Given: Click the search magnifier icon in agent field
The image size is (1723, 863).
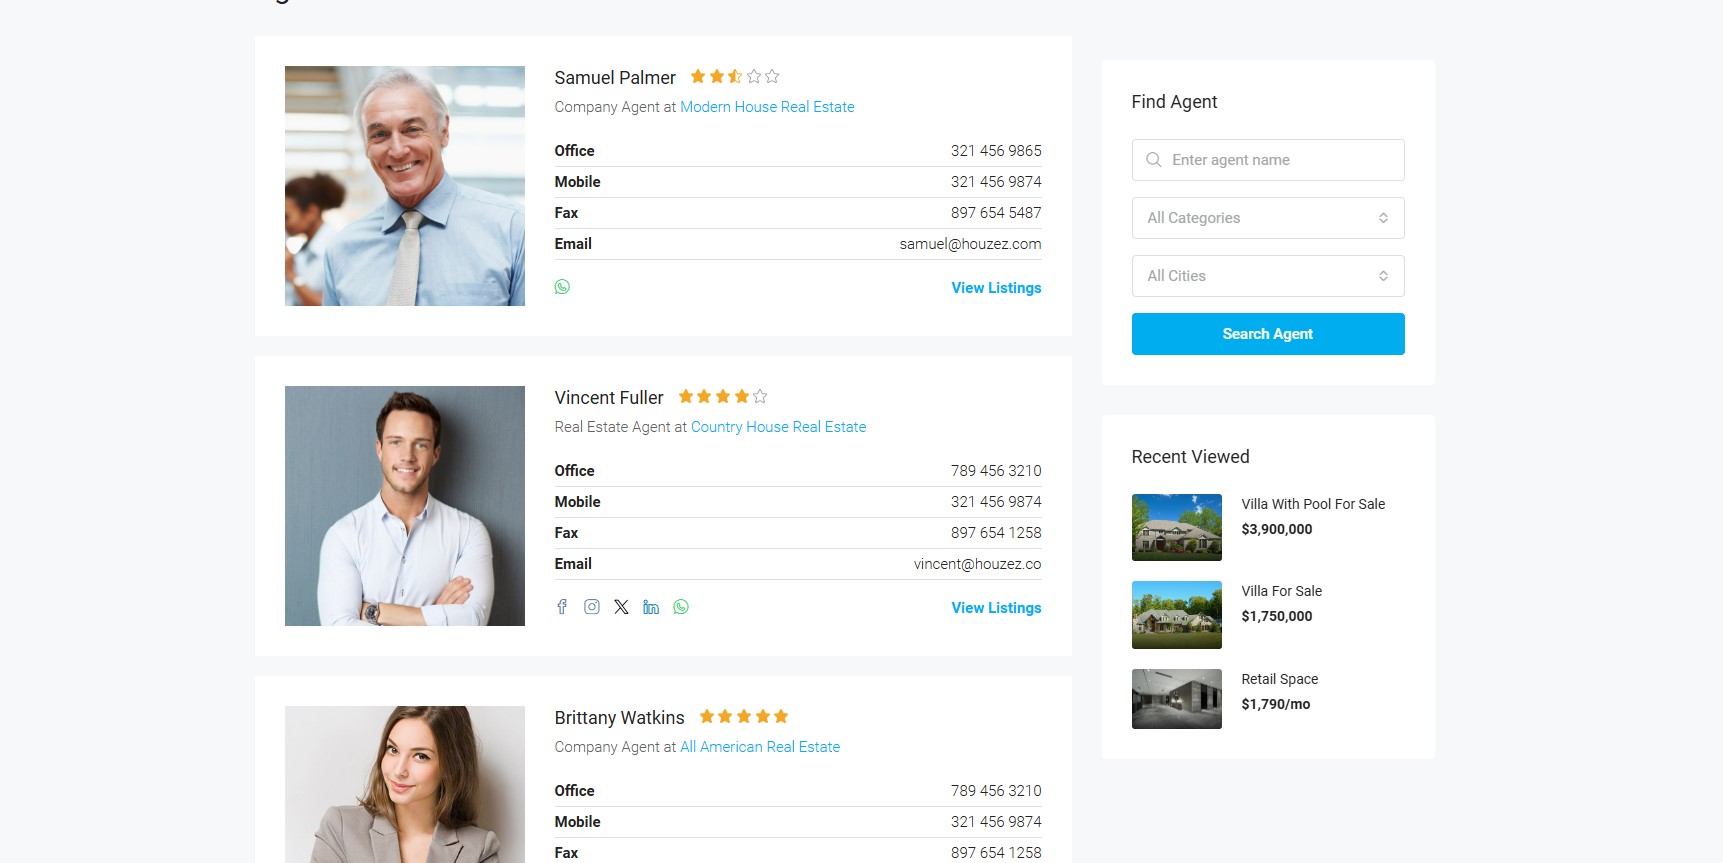Looking at the screenshot, I should tap(1153, 160).
